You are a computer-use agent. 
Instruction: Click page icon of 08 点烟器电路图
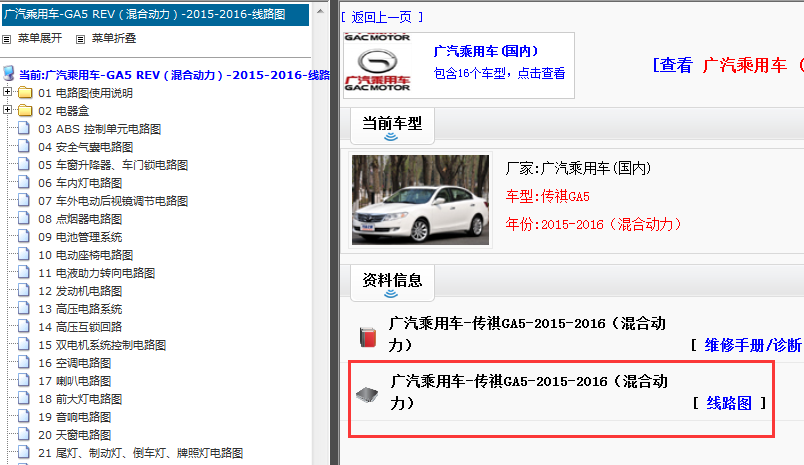coord(24,218)
